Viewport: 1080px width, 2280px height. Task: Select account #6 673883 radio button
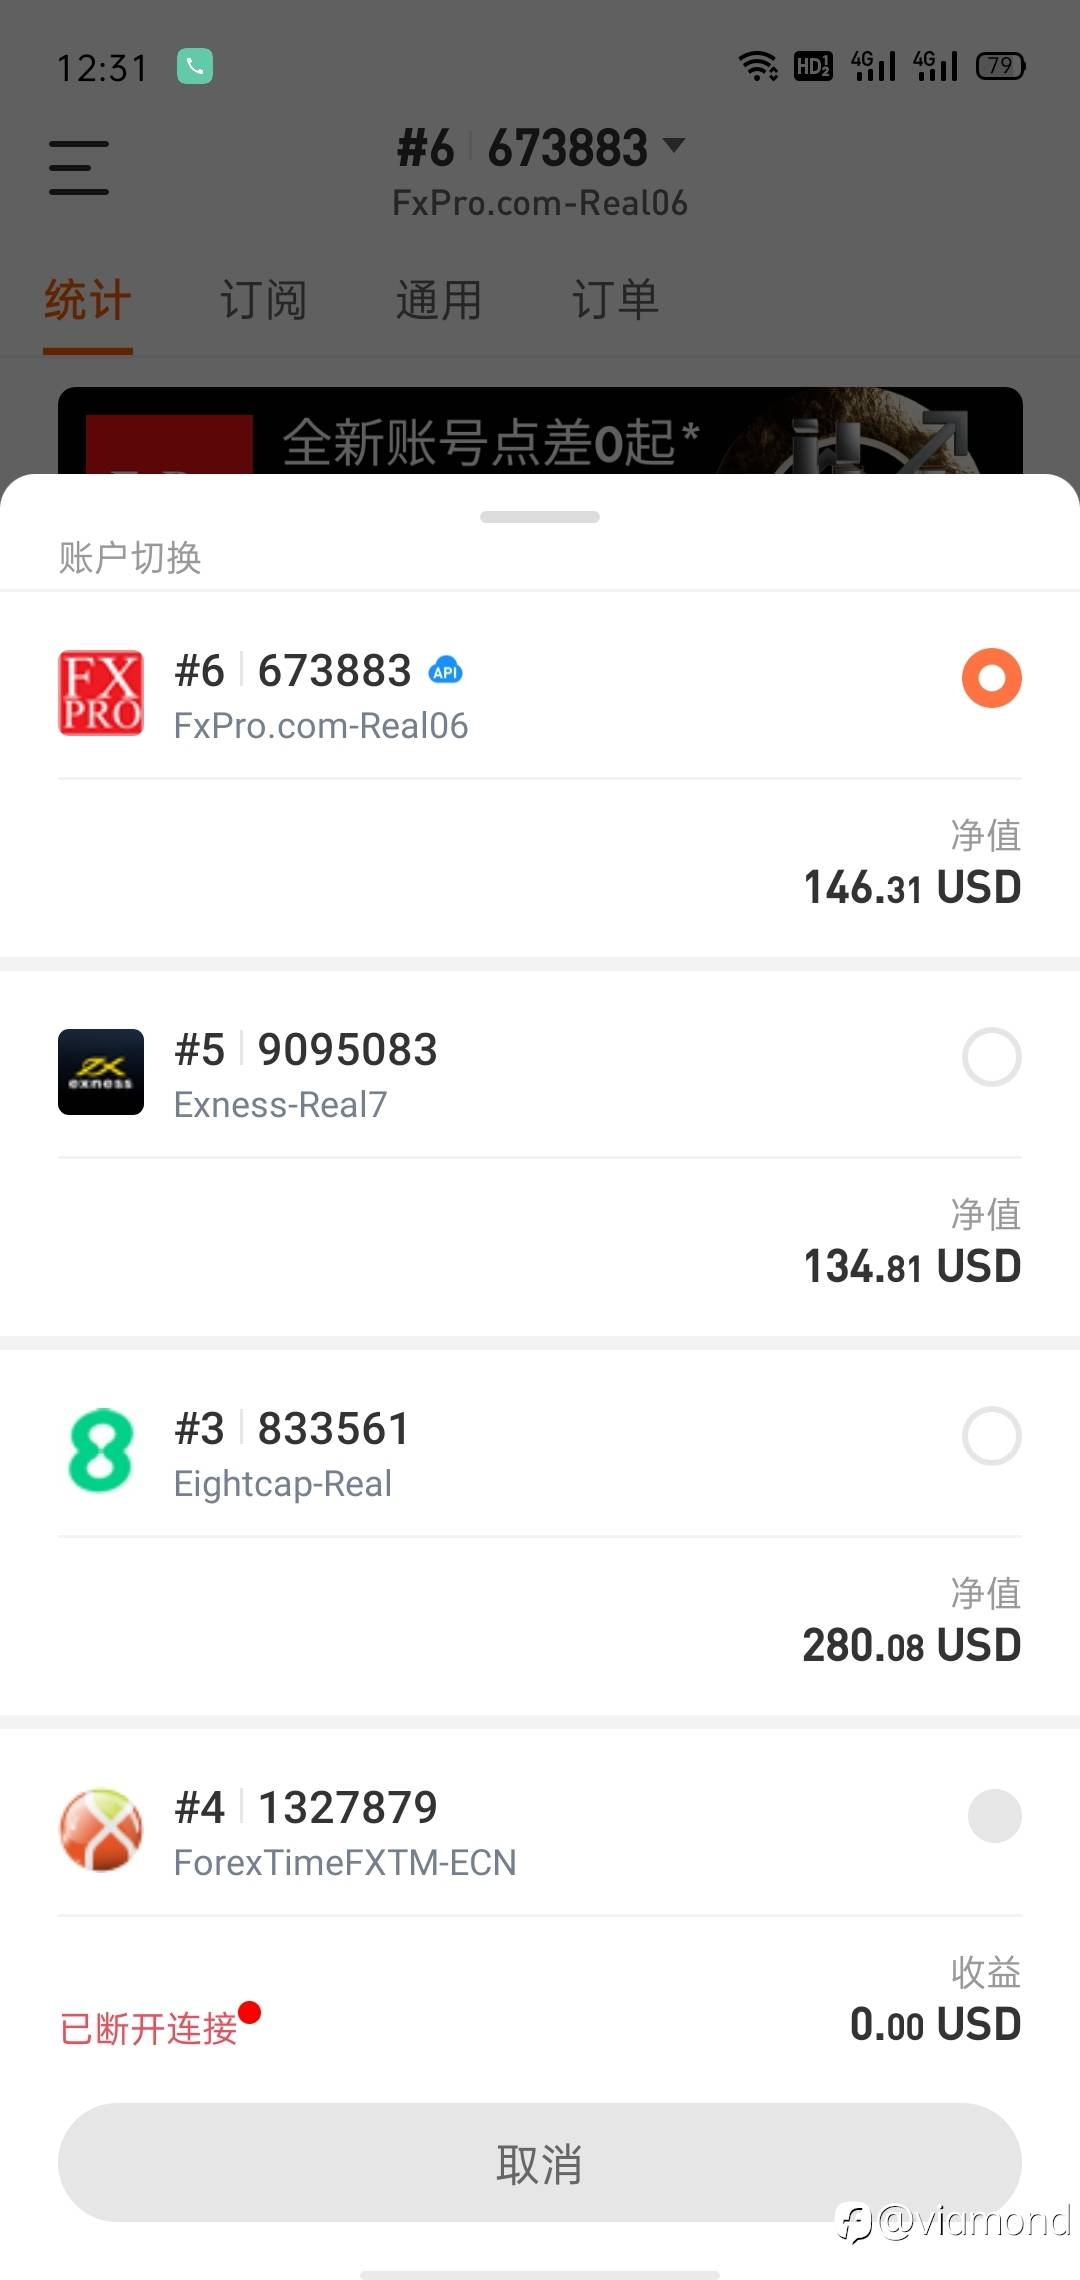point(991,678)
